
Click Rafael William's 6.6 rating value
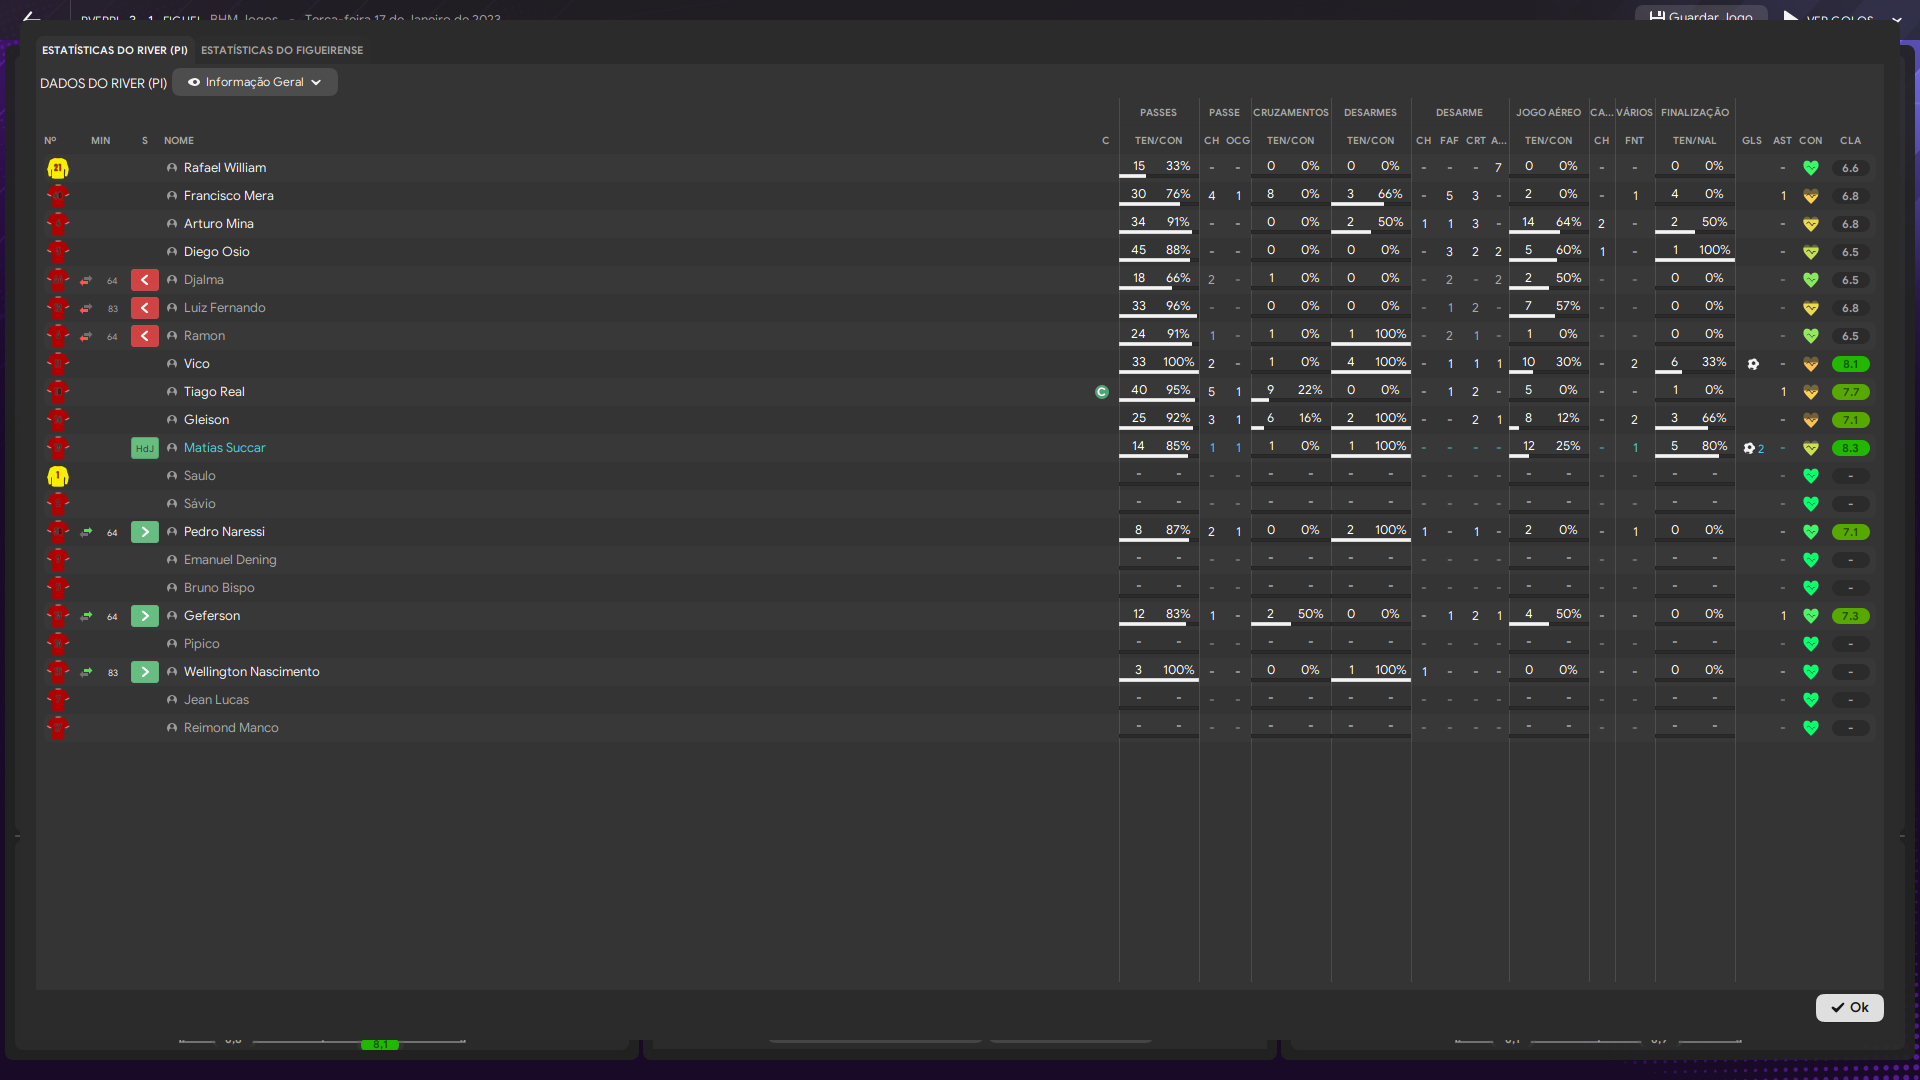pyautogui.click(x=1850, y=168)
